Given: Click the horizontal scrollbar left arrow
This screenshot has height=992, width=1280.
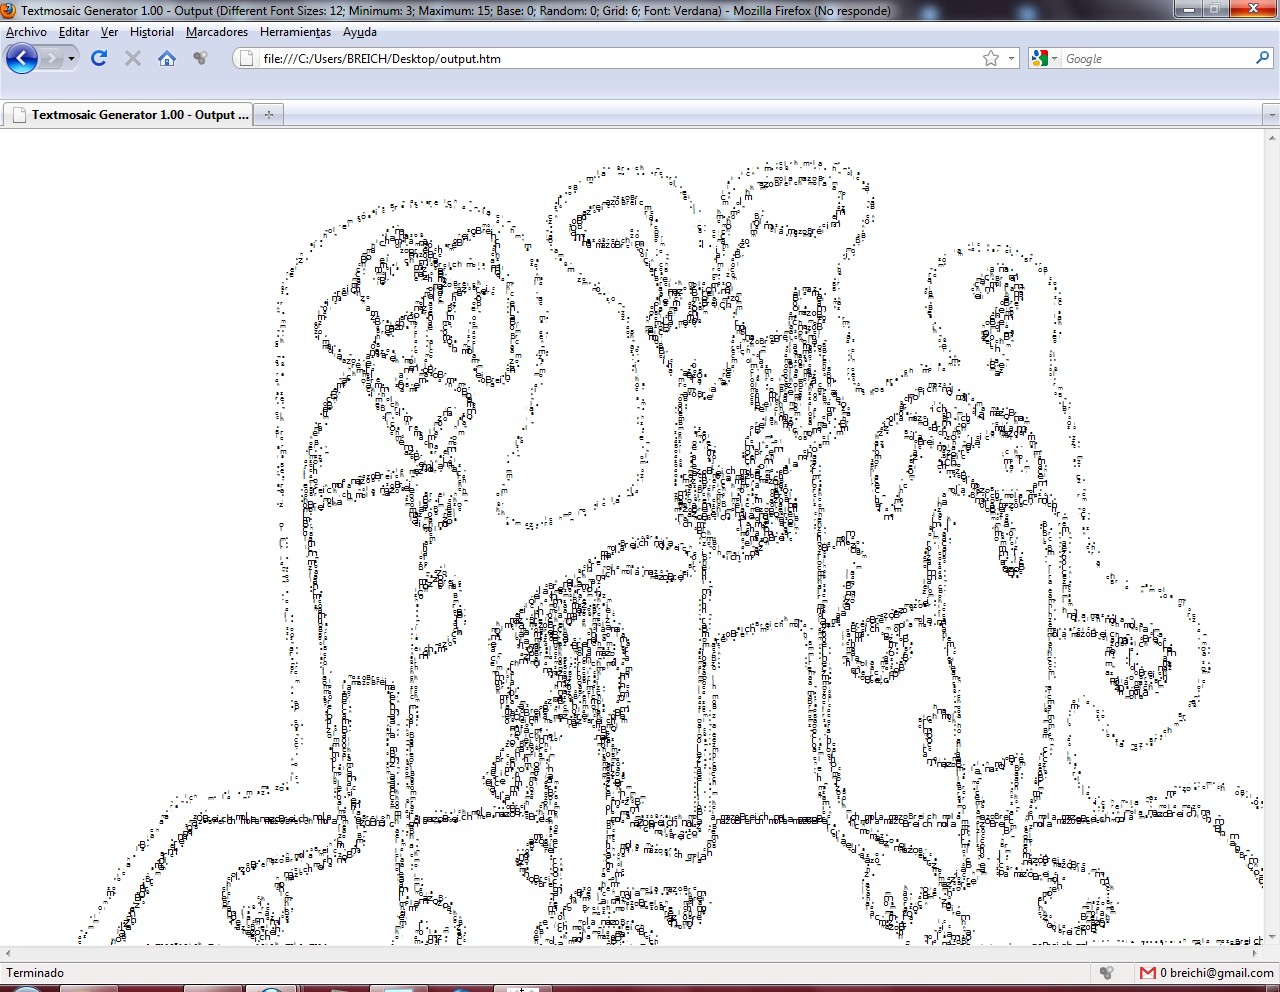Looking at the screenshot, I should point(8,954).
